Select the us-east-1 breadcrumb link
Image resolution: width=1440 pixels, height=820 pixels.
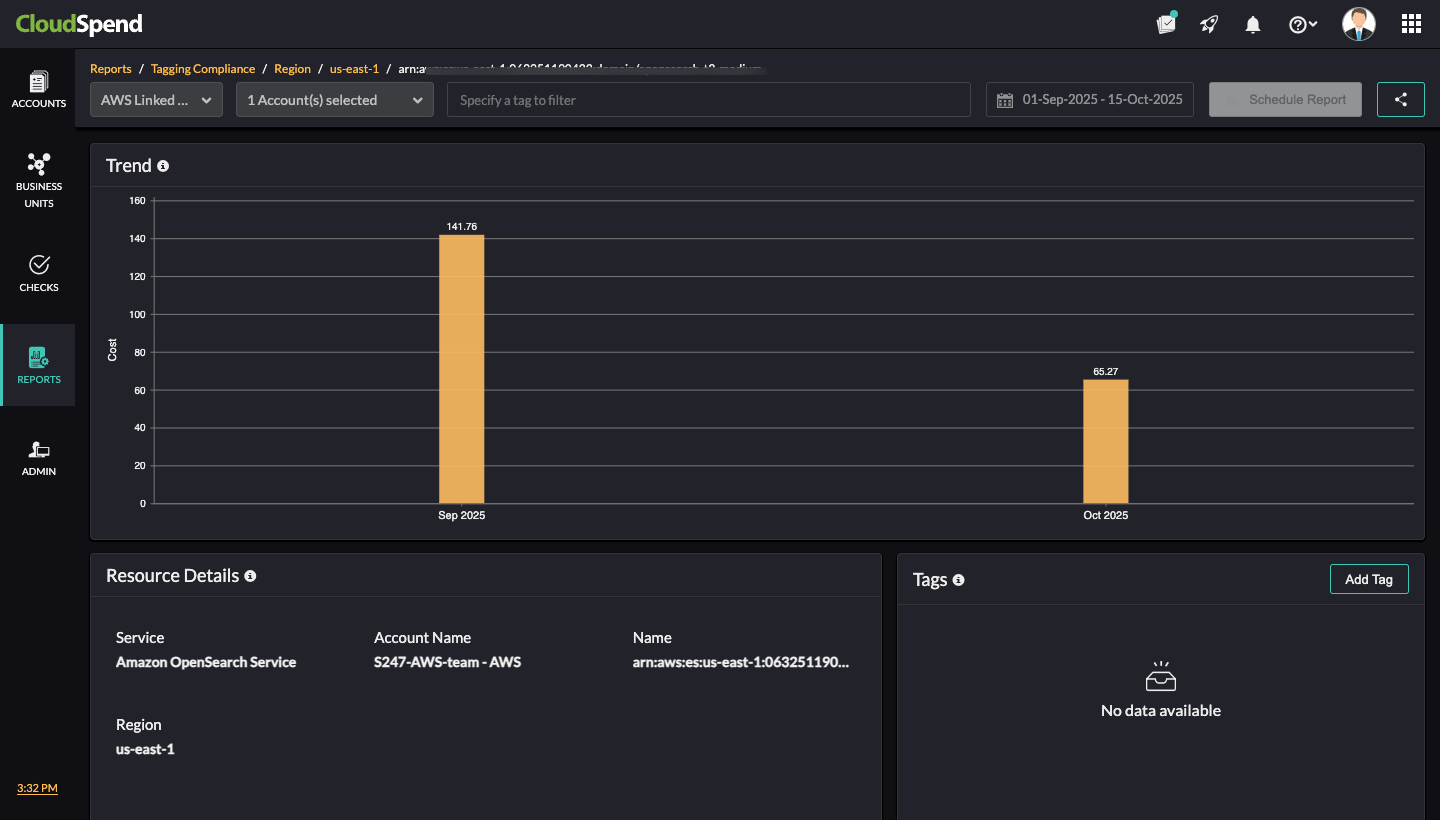(x=354, y=68)
